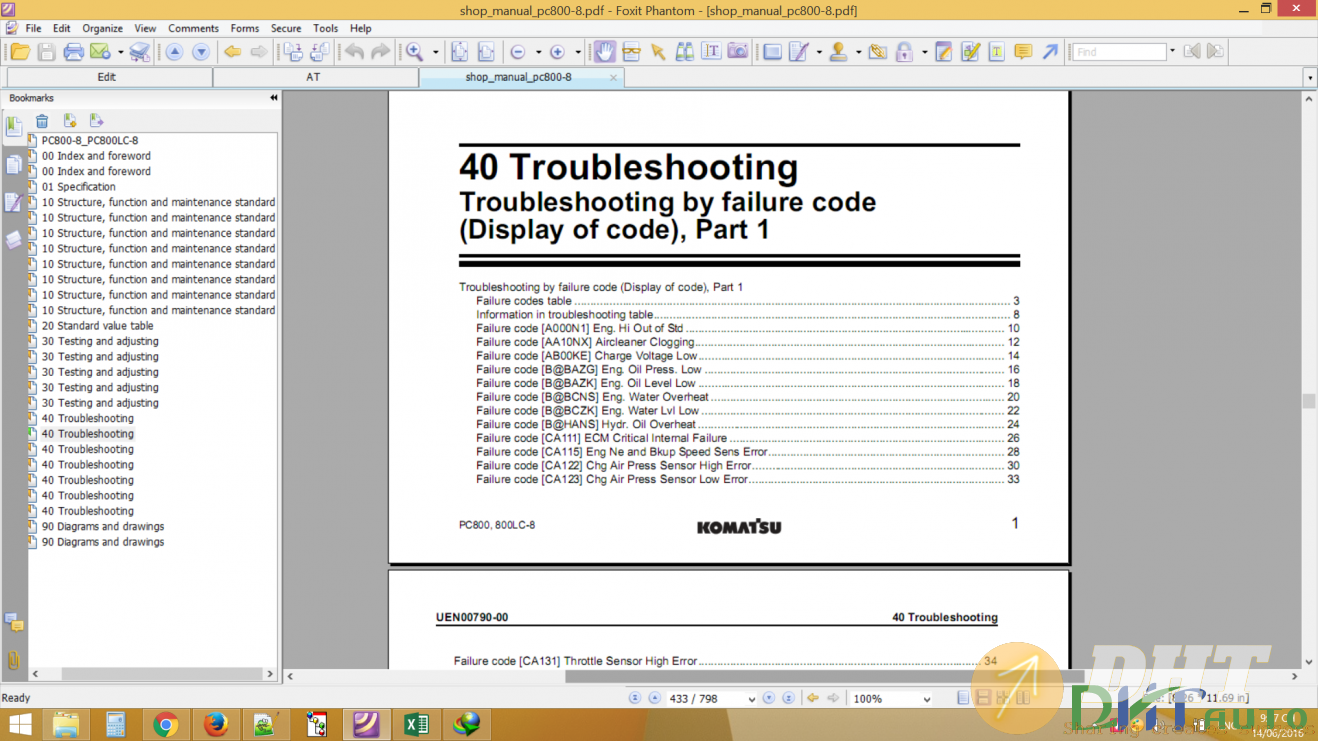The image size is (1318, 741).
Task: Open link Failure code [AA10NX] Aircleaner Clogging
Action: (x=585, y=342)
